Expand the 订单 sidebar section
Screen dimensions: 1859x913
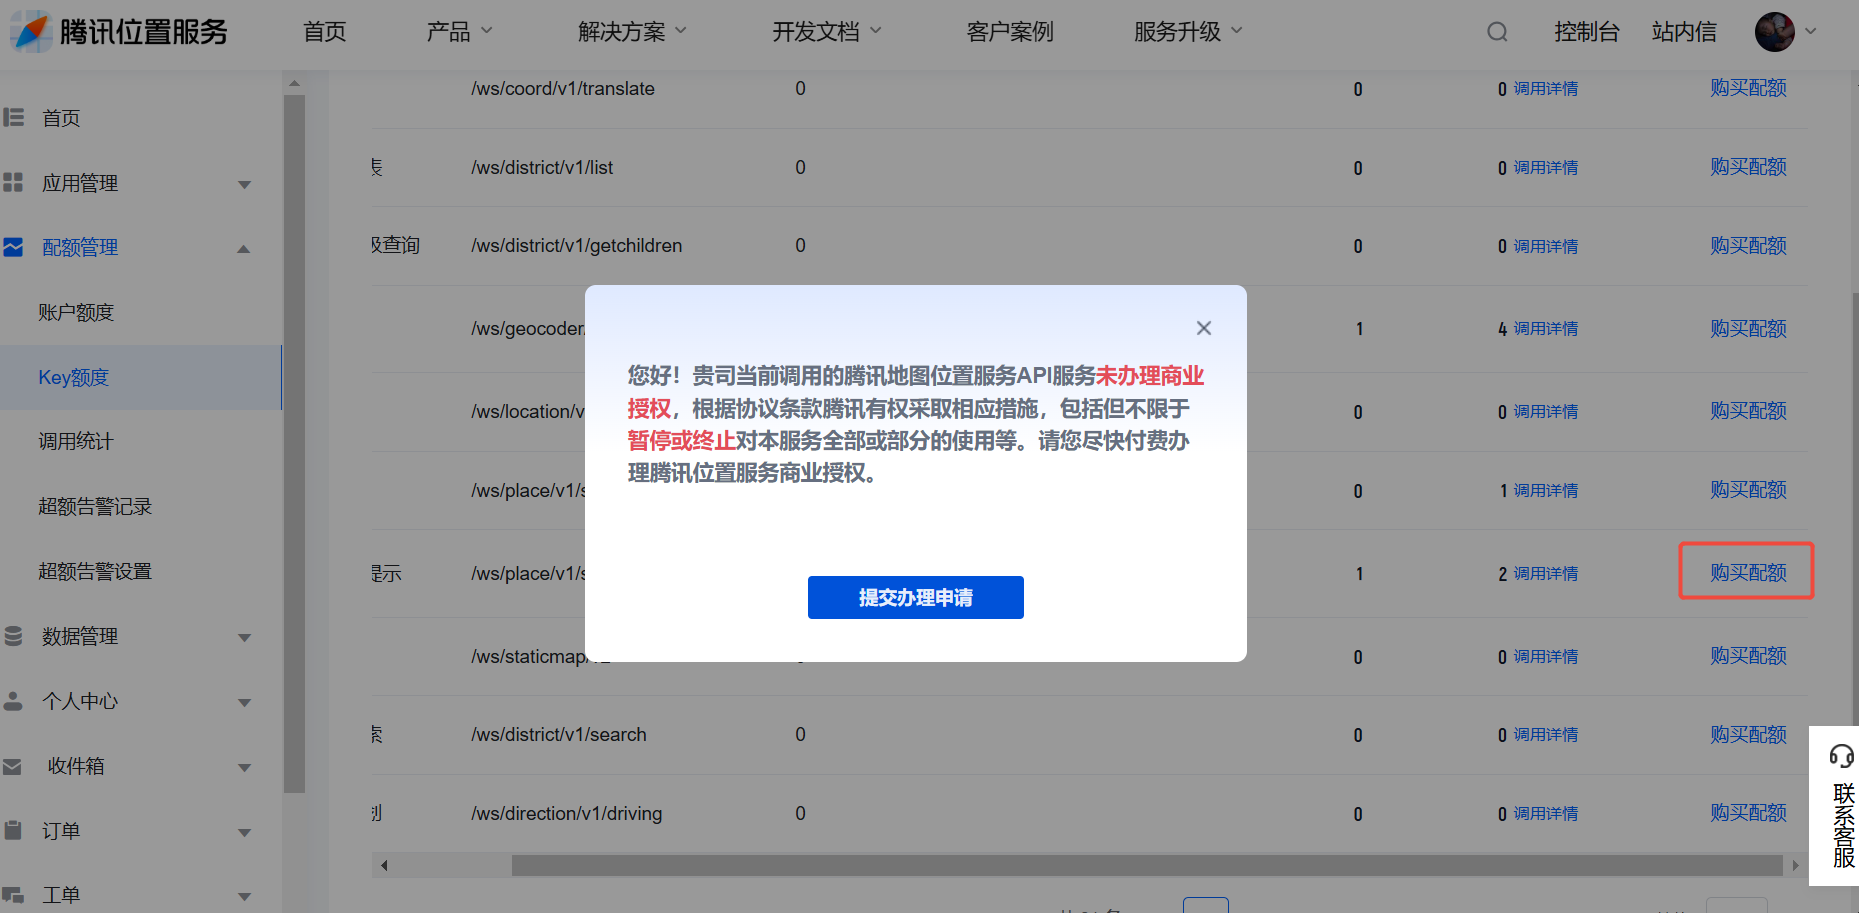tap(244, 832)
